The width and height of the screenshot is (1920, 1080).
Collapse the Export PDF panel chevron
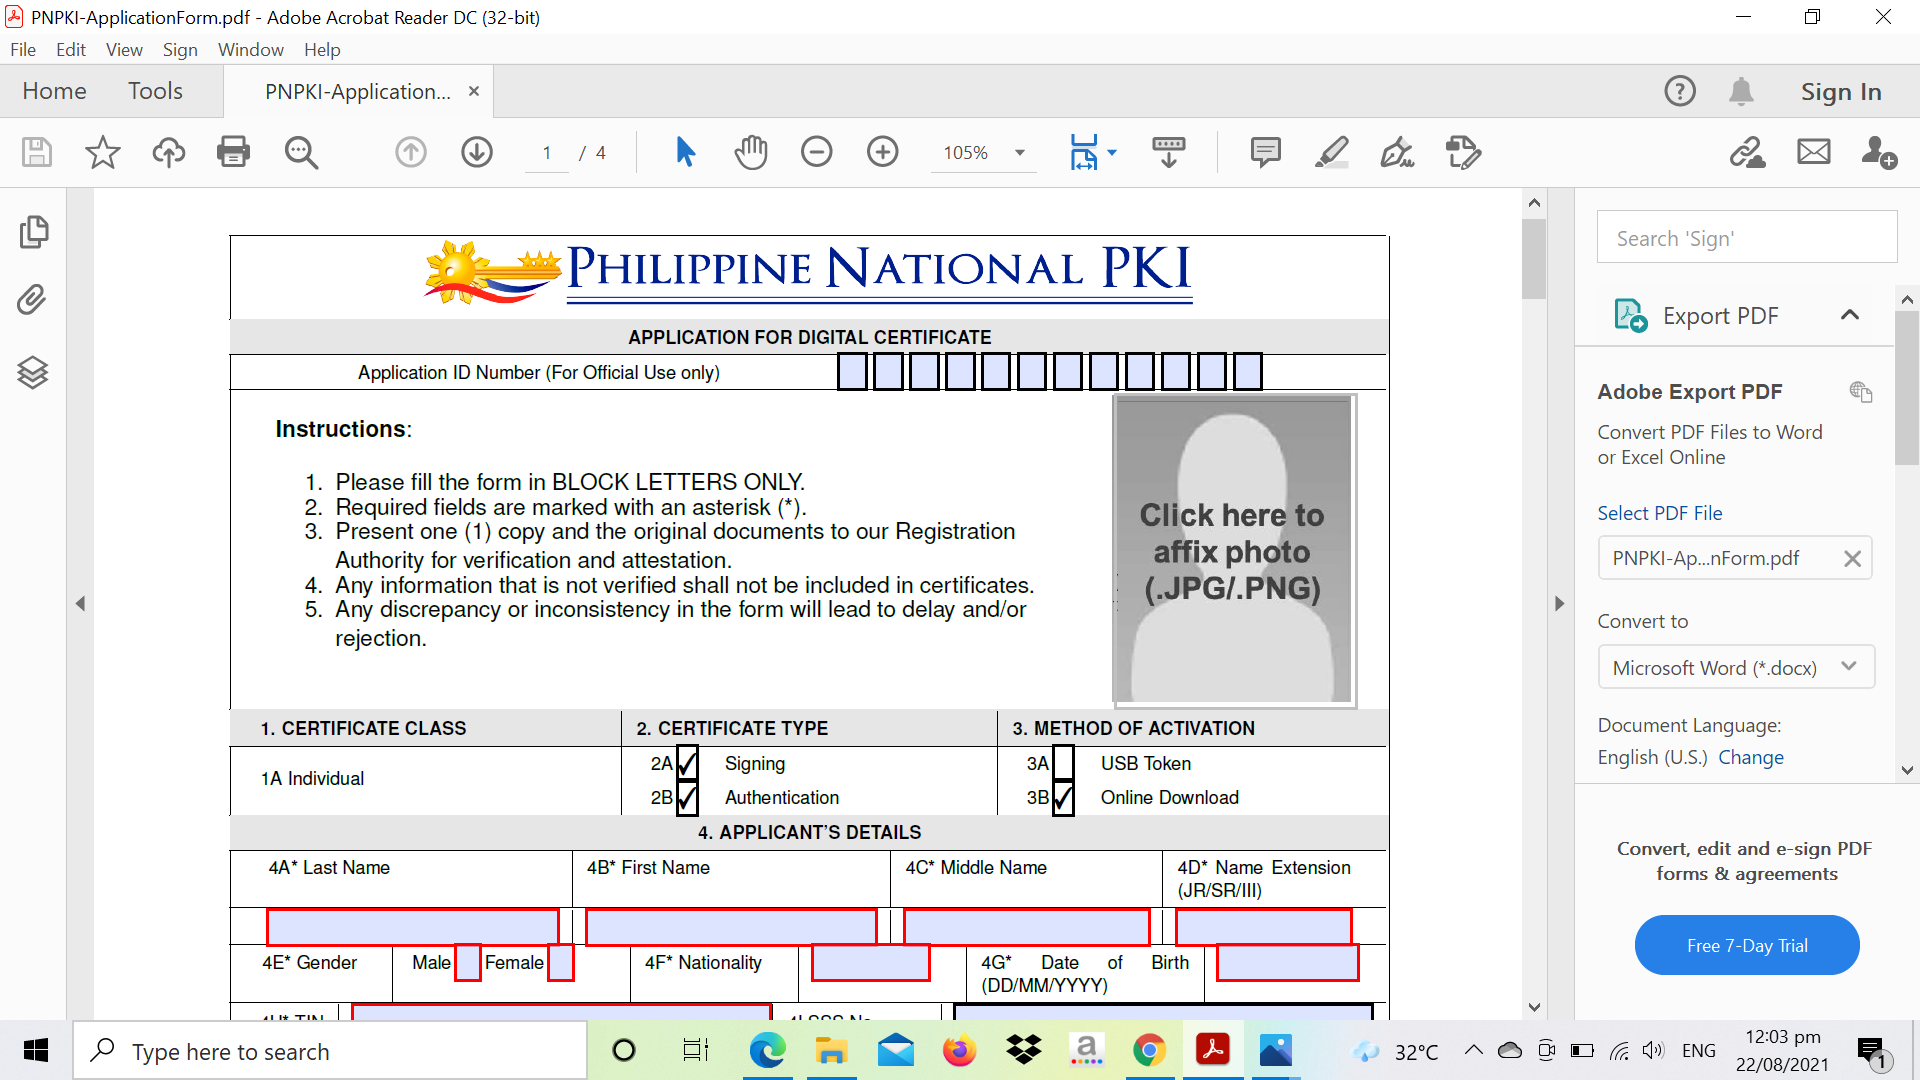pyautogui.click(x=1849, y=314)
